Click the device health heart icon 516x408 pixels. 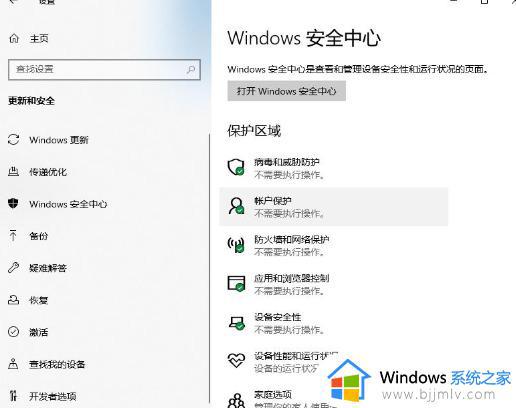click(236, 361)
